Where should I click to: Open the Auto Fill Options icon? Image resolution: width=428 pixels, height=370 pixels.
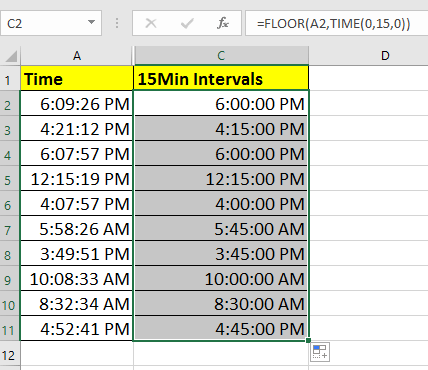coord(320,352)
